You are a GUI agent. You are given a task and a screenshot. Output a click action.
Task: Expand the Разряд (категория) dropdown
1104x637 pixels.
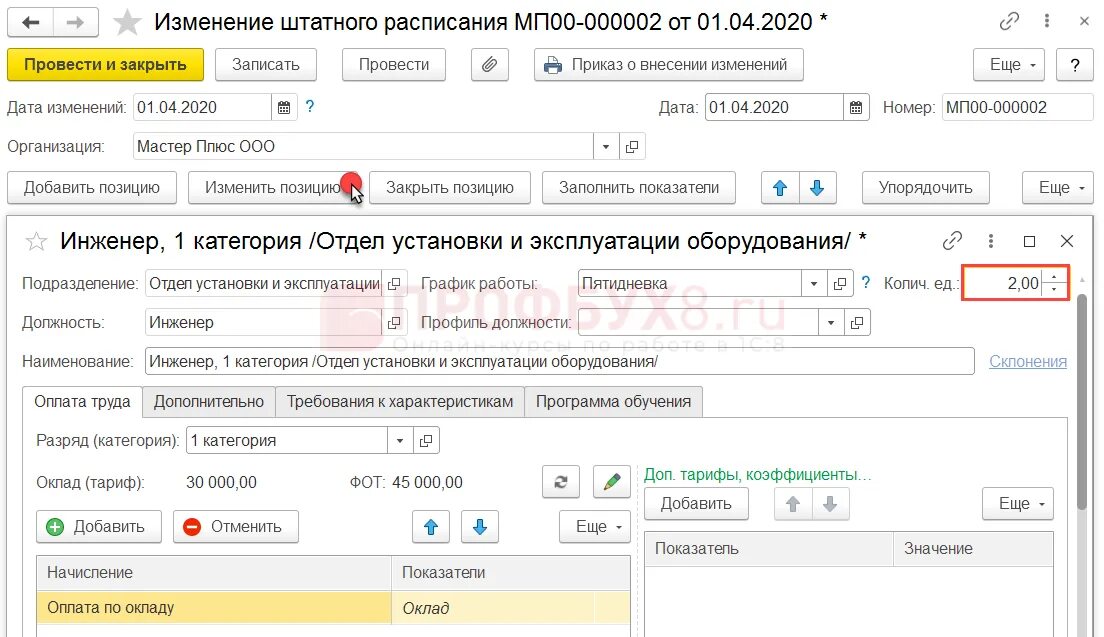click(x=399, y=440)
